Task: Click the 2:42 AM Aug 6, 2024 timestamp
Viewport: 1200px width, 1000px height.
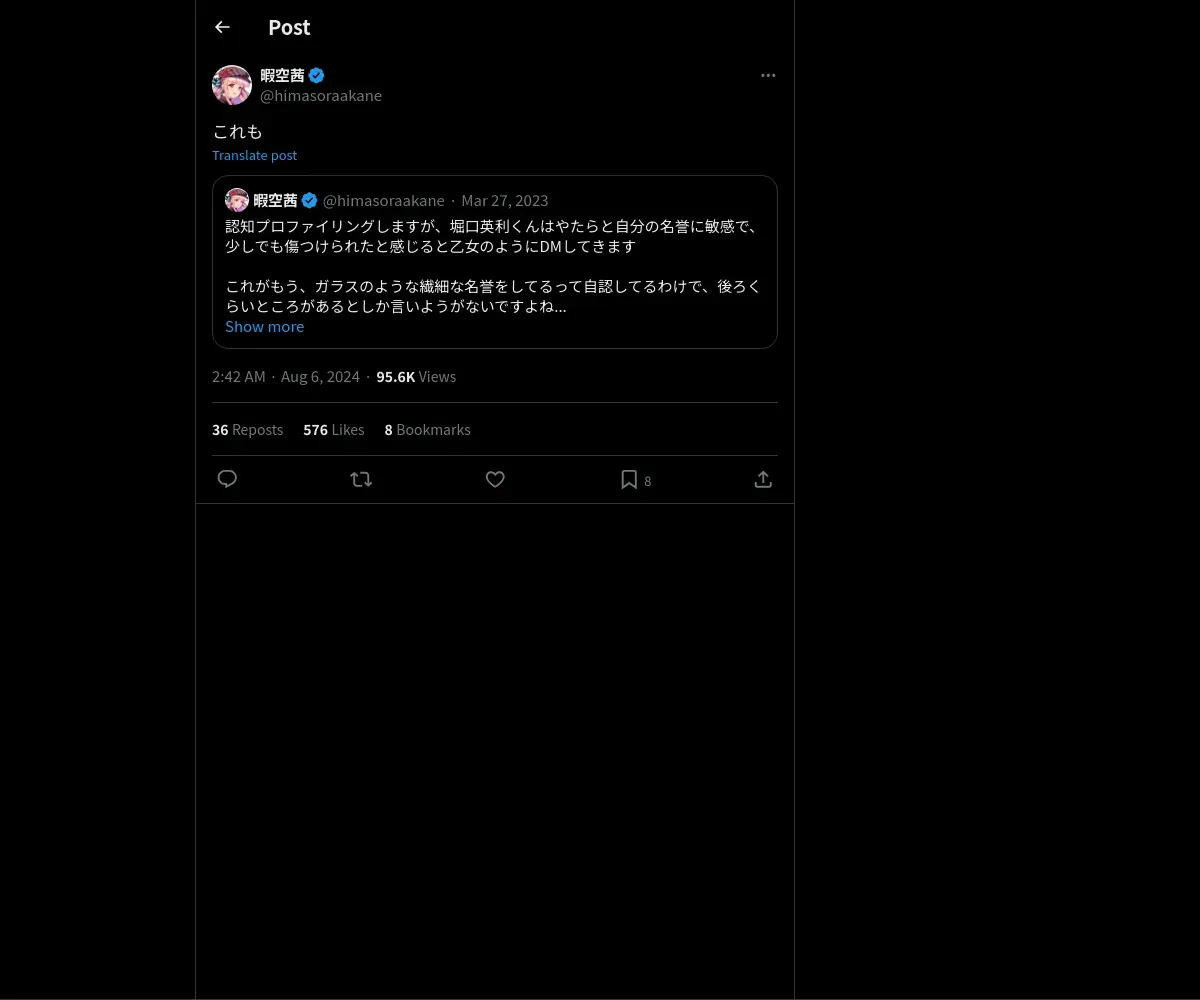Action: coord(286,376)
